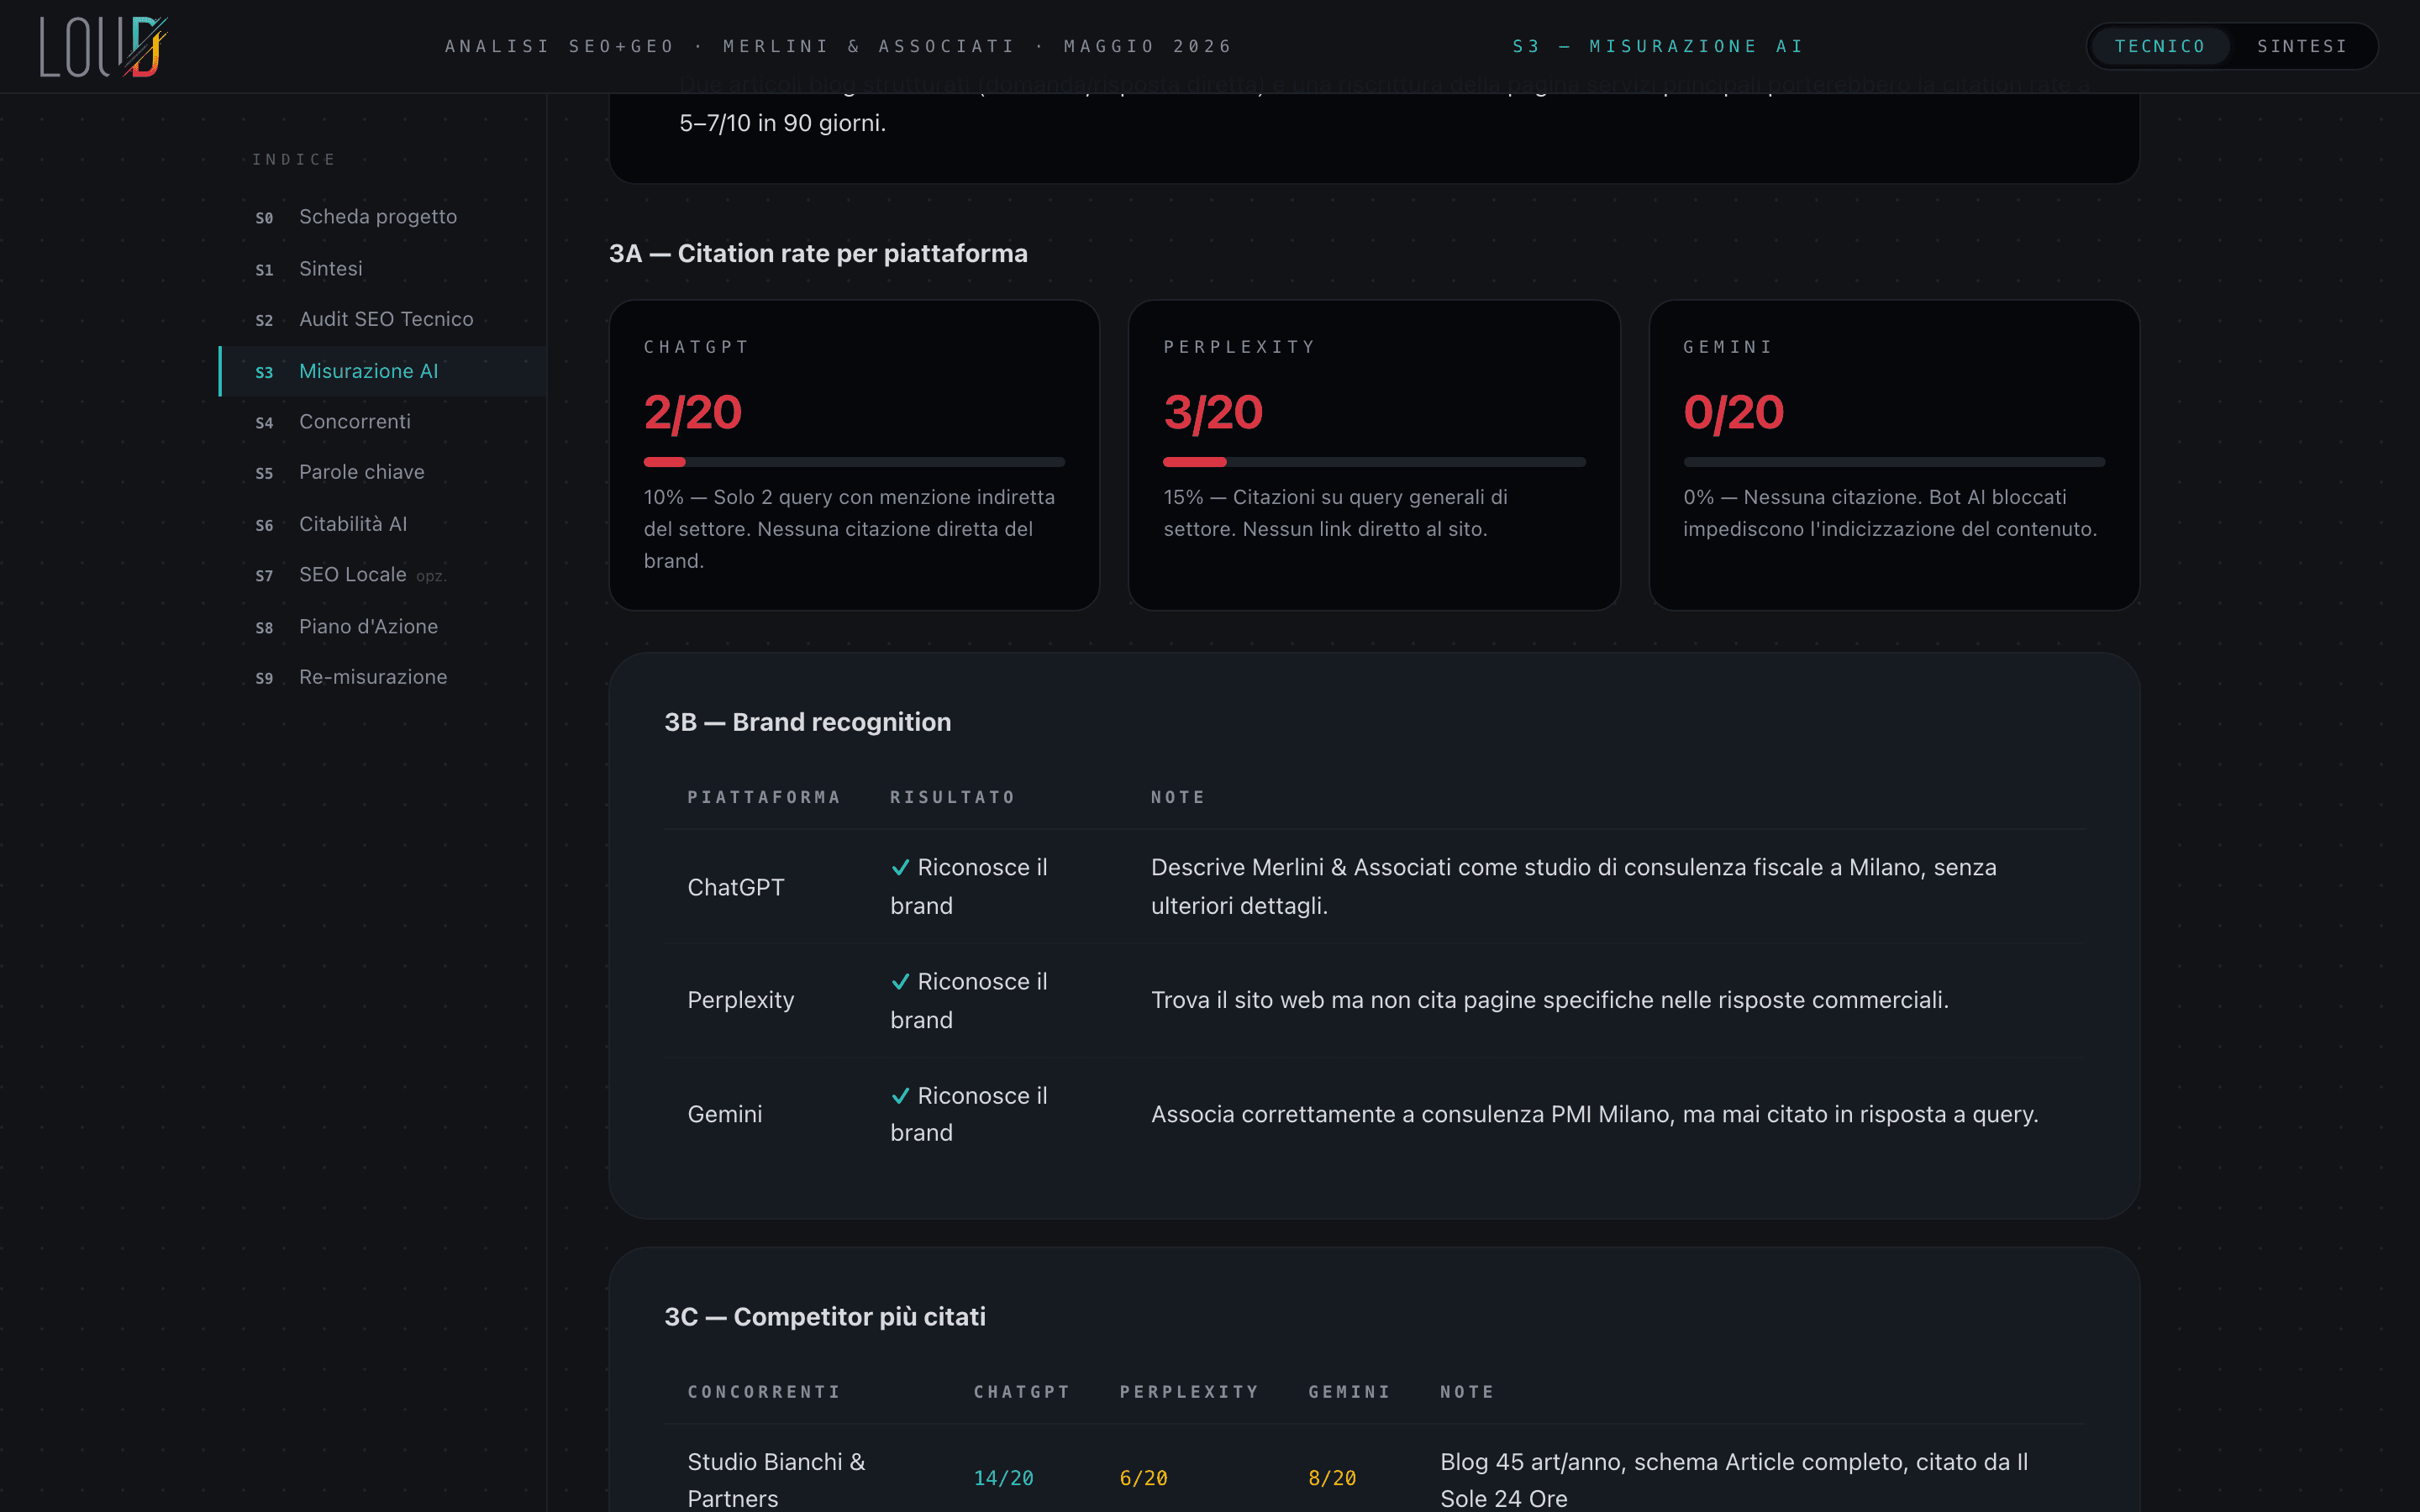Click the 6/20 Perplexity value for Studio Bianchi
Image resolution: width=2420 pixels, height=1512 pixels.
click(1144, 1478)
